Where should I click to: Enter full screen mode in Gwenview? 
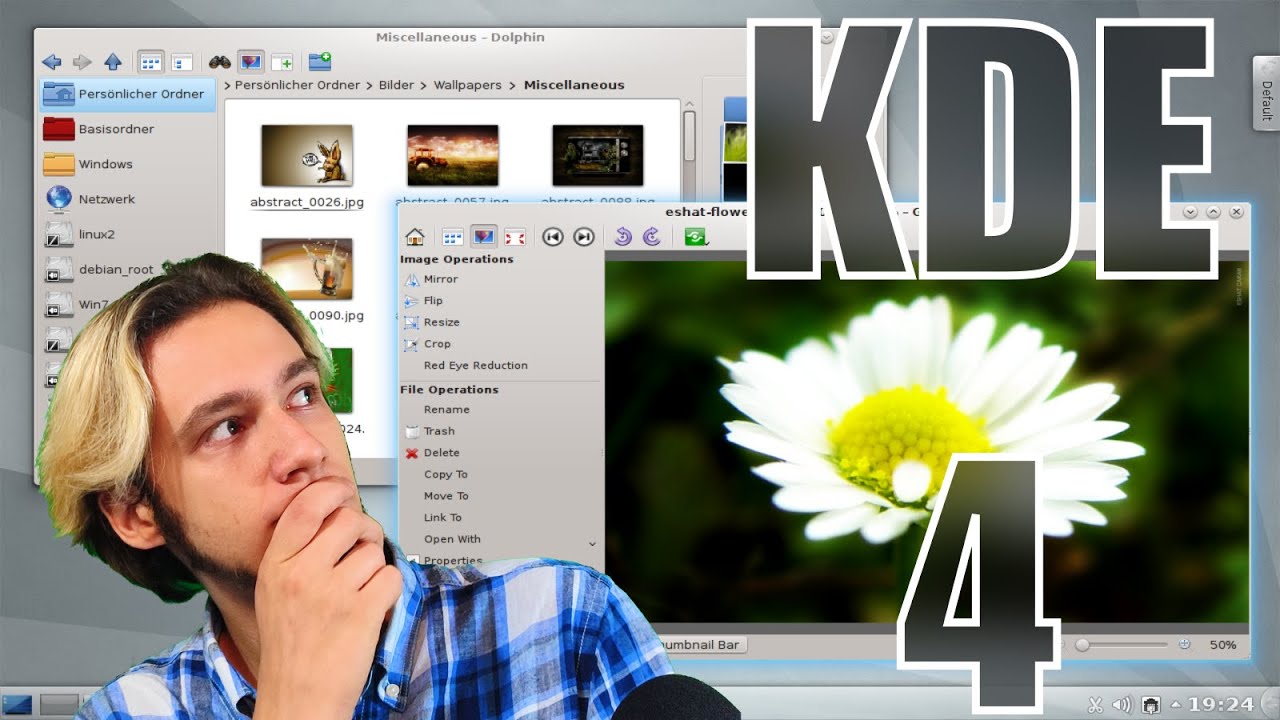point(515,237)
